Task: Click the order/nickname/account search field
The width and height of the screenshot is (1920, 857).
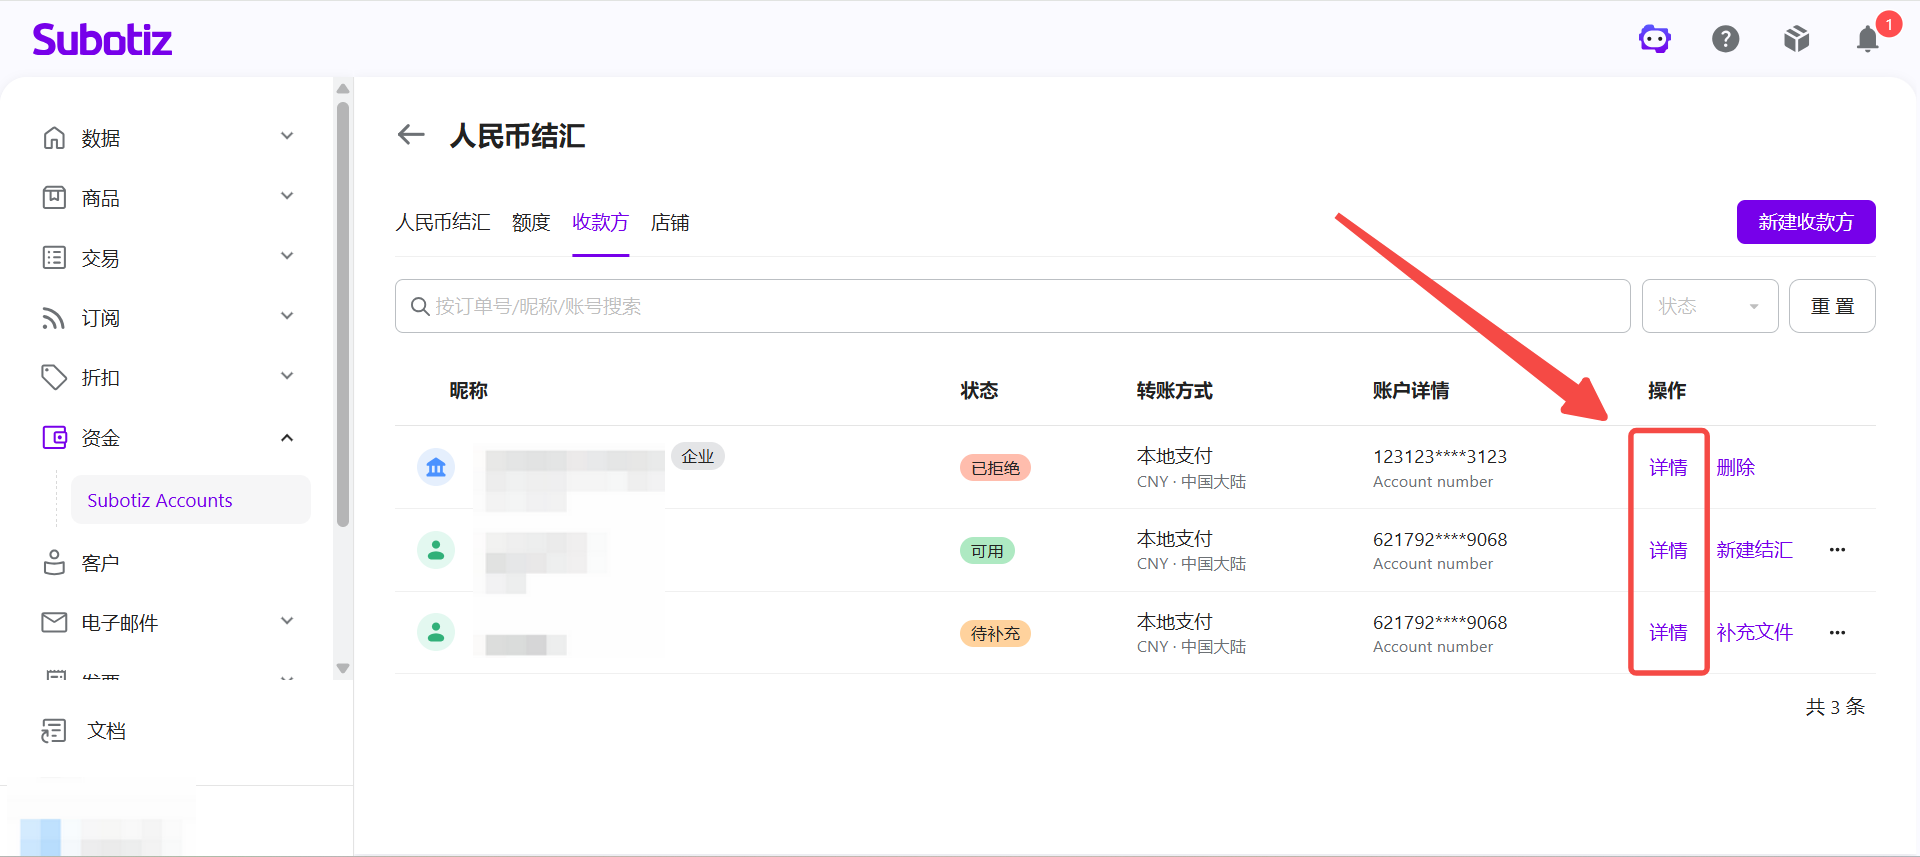Action: pos(1012,306)
